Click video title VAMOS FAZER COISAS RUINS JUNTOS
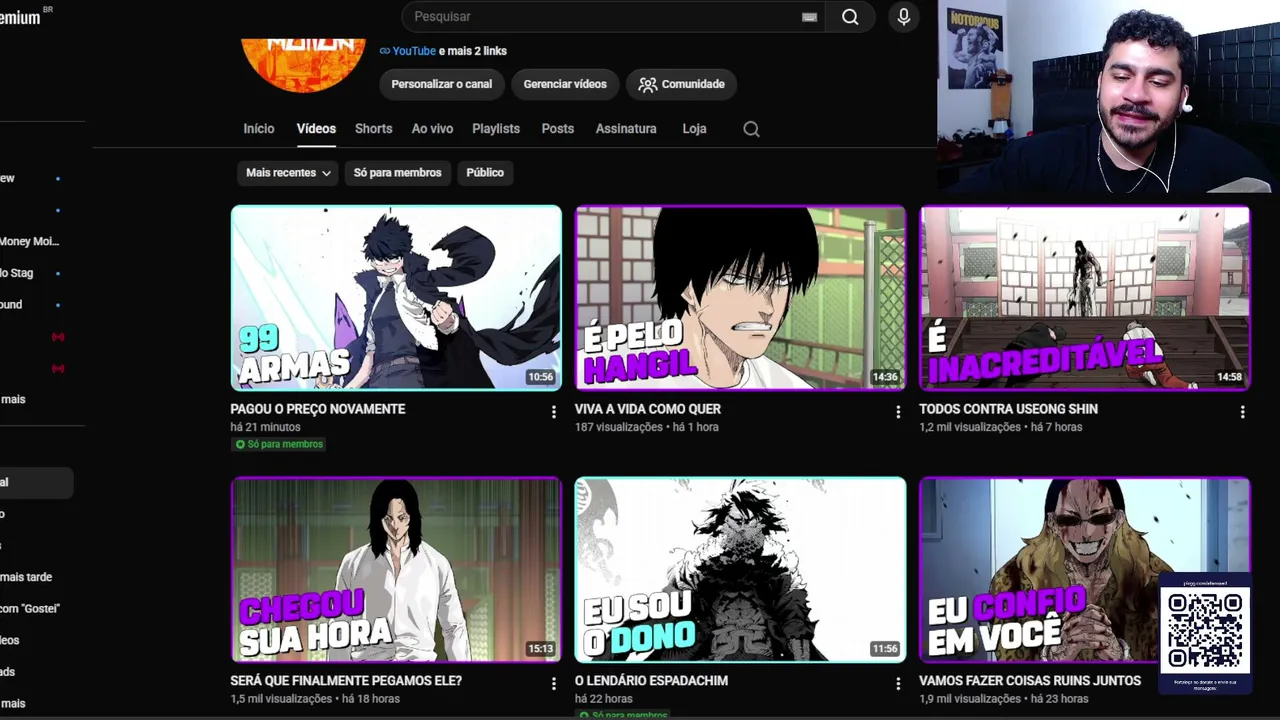 tap(1030, 681)
